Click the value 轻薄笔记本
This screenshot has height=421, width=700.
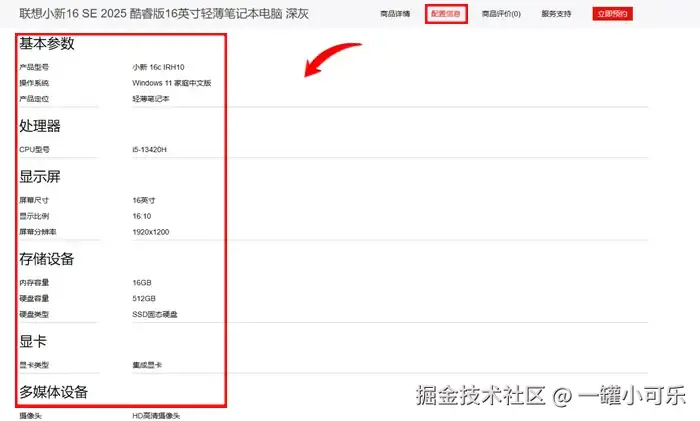click(151, 99)
